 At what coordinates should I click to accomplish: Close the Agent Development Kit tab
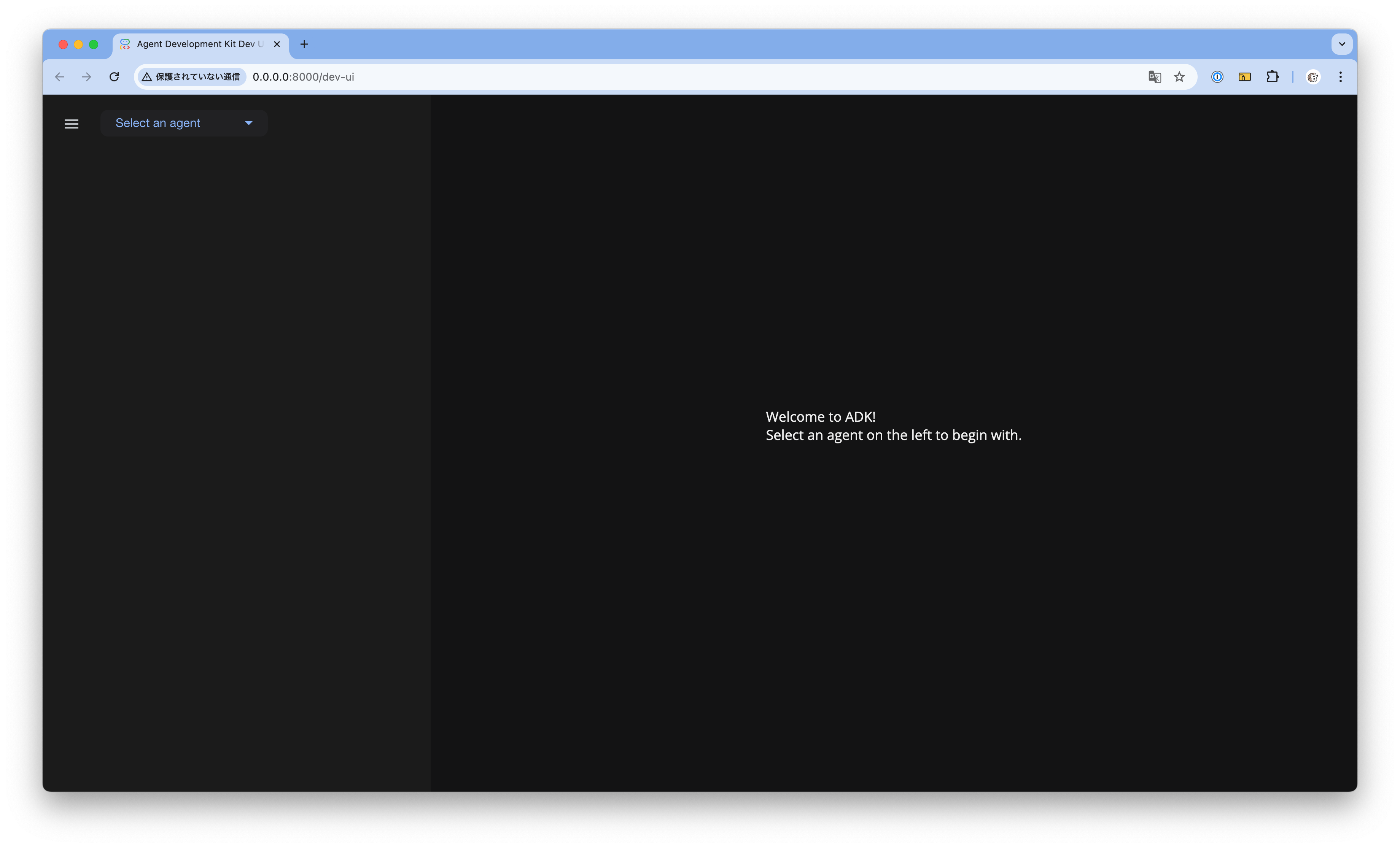click(x=277, y=44)
